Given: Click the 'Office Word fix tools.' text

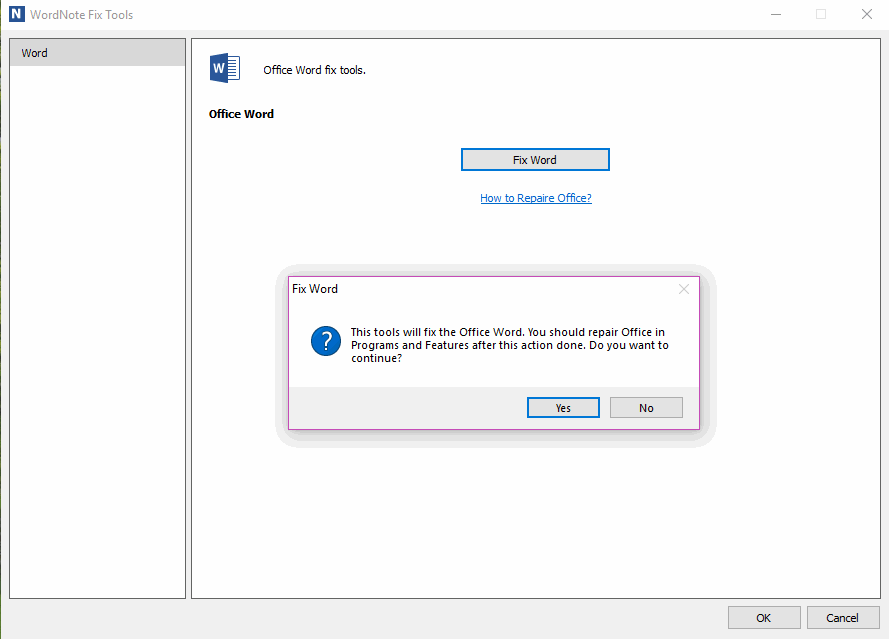Looking at the screenshot, I should pos(315,70).
